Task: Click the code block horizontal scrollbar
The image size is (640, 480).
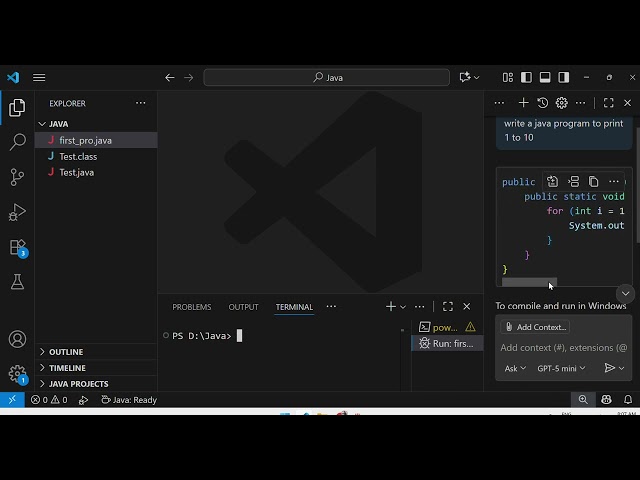Action: 529,282
